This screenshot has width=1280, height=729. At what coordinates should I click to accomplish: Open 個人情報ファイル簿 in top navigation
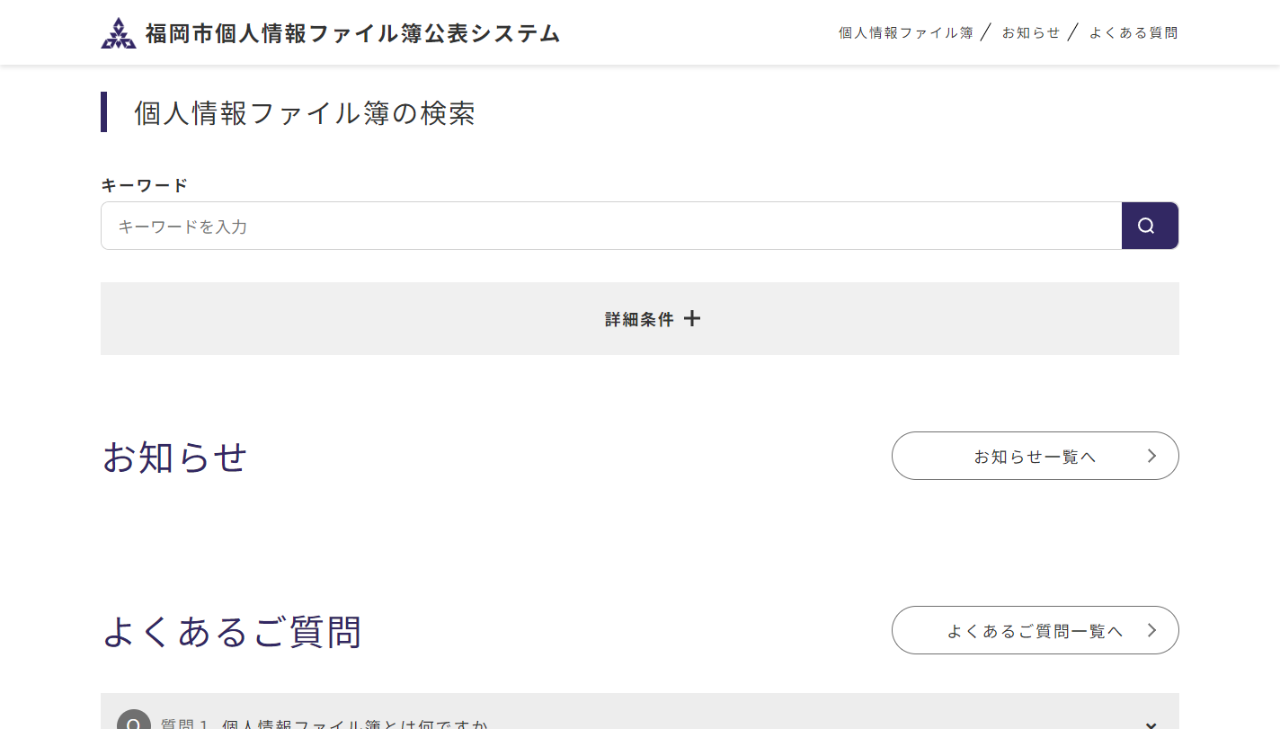click(x=906, y=33)
